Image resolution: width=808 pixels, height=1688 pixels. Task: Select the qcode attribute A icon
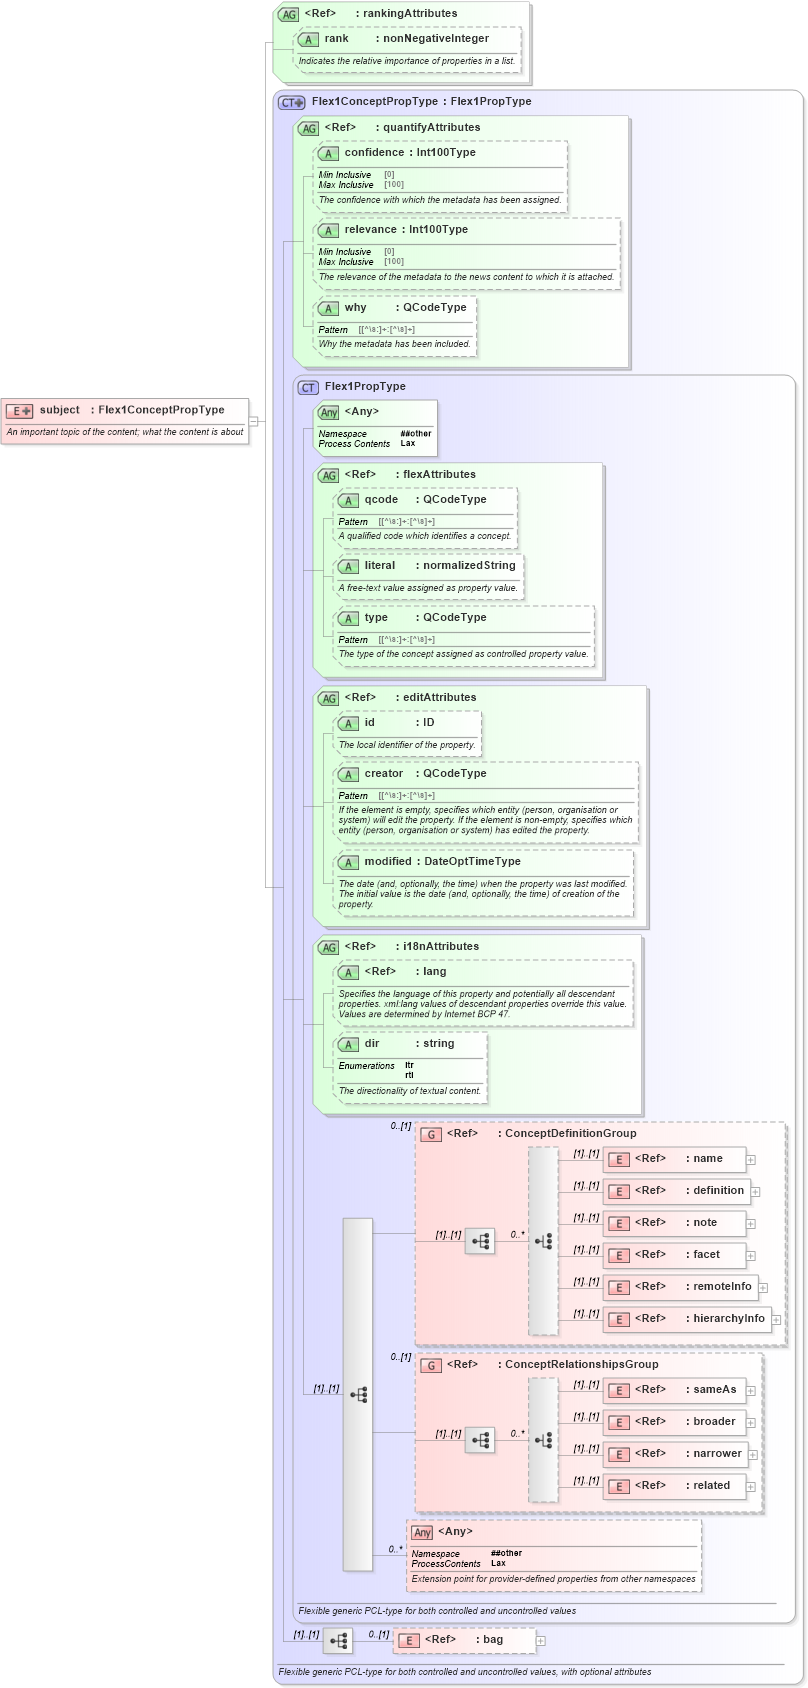[348, 500]
